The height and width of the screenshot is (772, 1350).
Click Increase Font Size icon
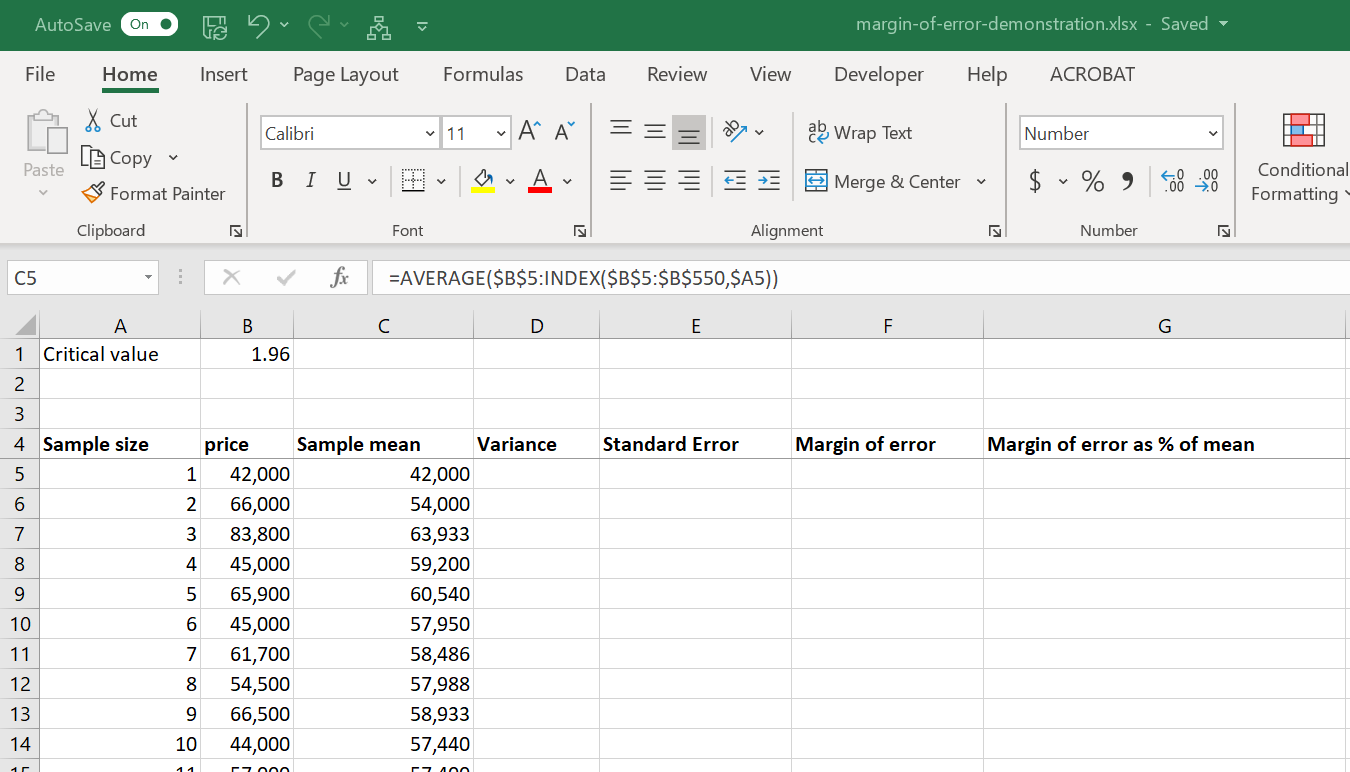click(x=529, y=132)
